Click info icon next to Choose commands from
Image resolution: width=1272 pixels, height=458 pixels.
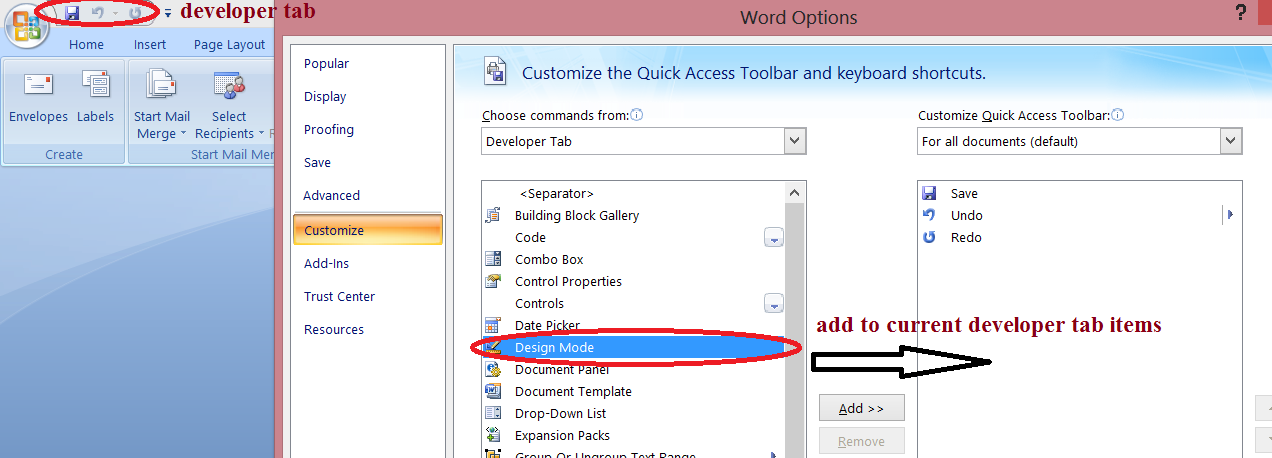click(637, 115)
